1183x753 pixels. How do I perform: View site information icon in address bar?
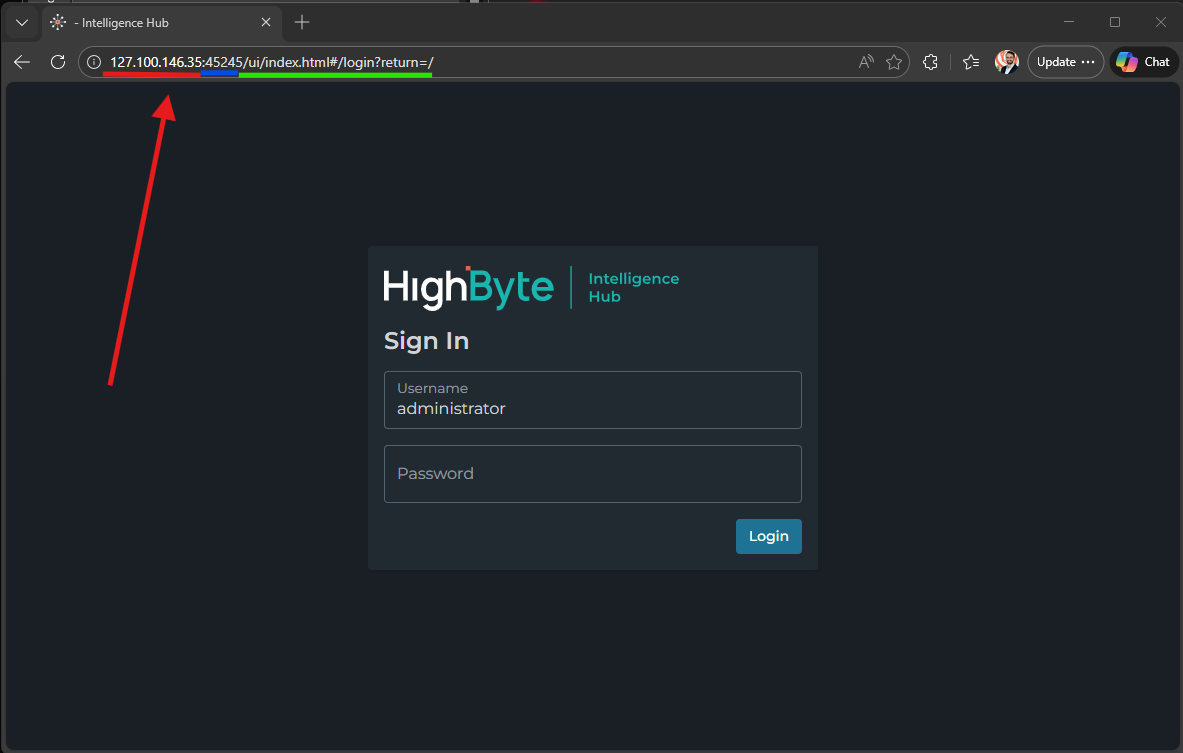(94, 62)
